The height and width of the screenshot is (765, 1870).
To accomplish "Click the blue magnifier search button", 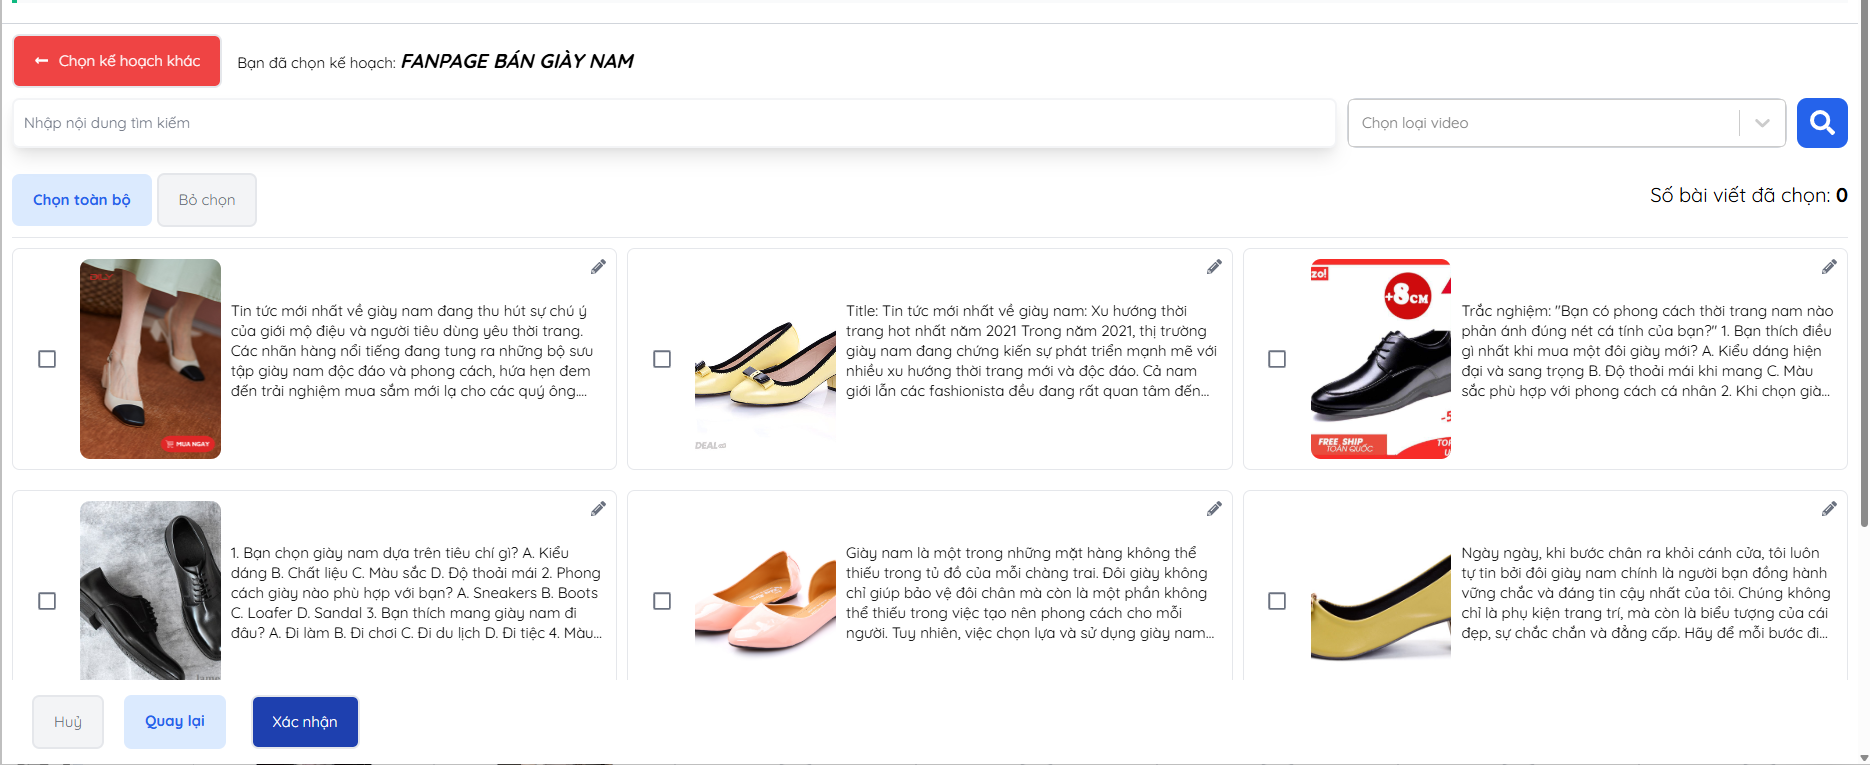I will (1821, 123).
